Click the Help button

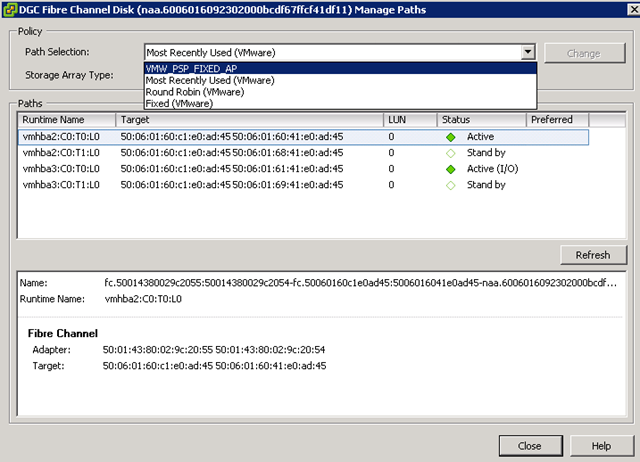pyautogui.click(x=602, y=446)
